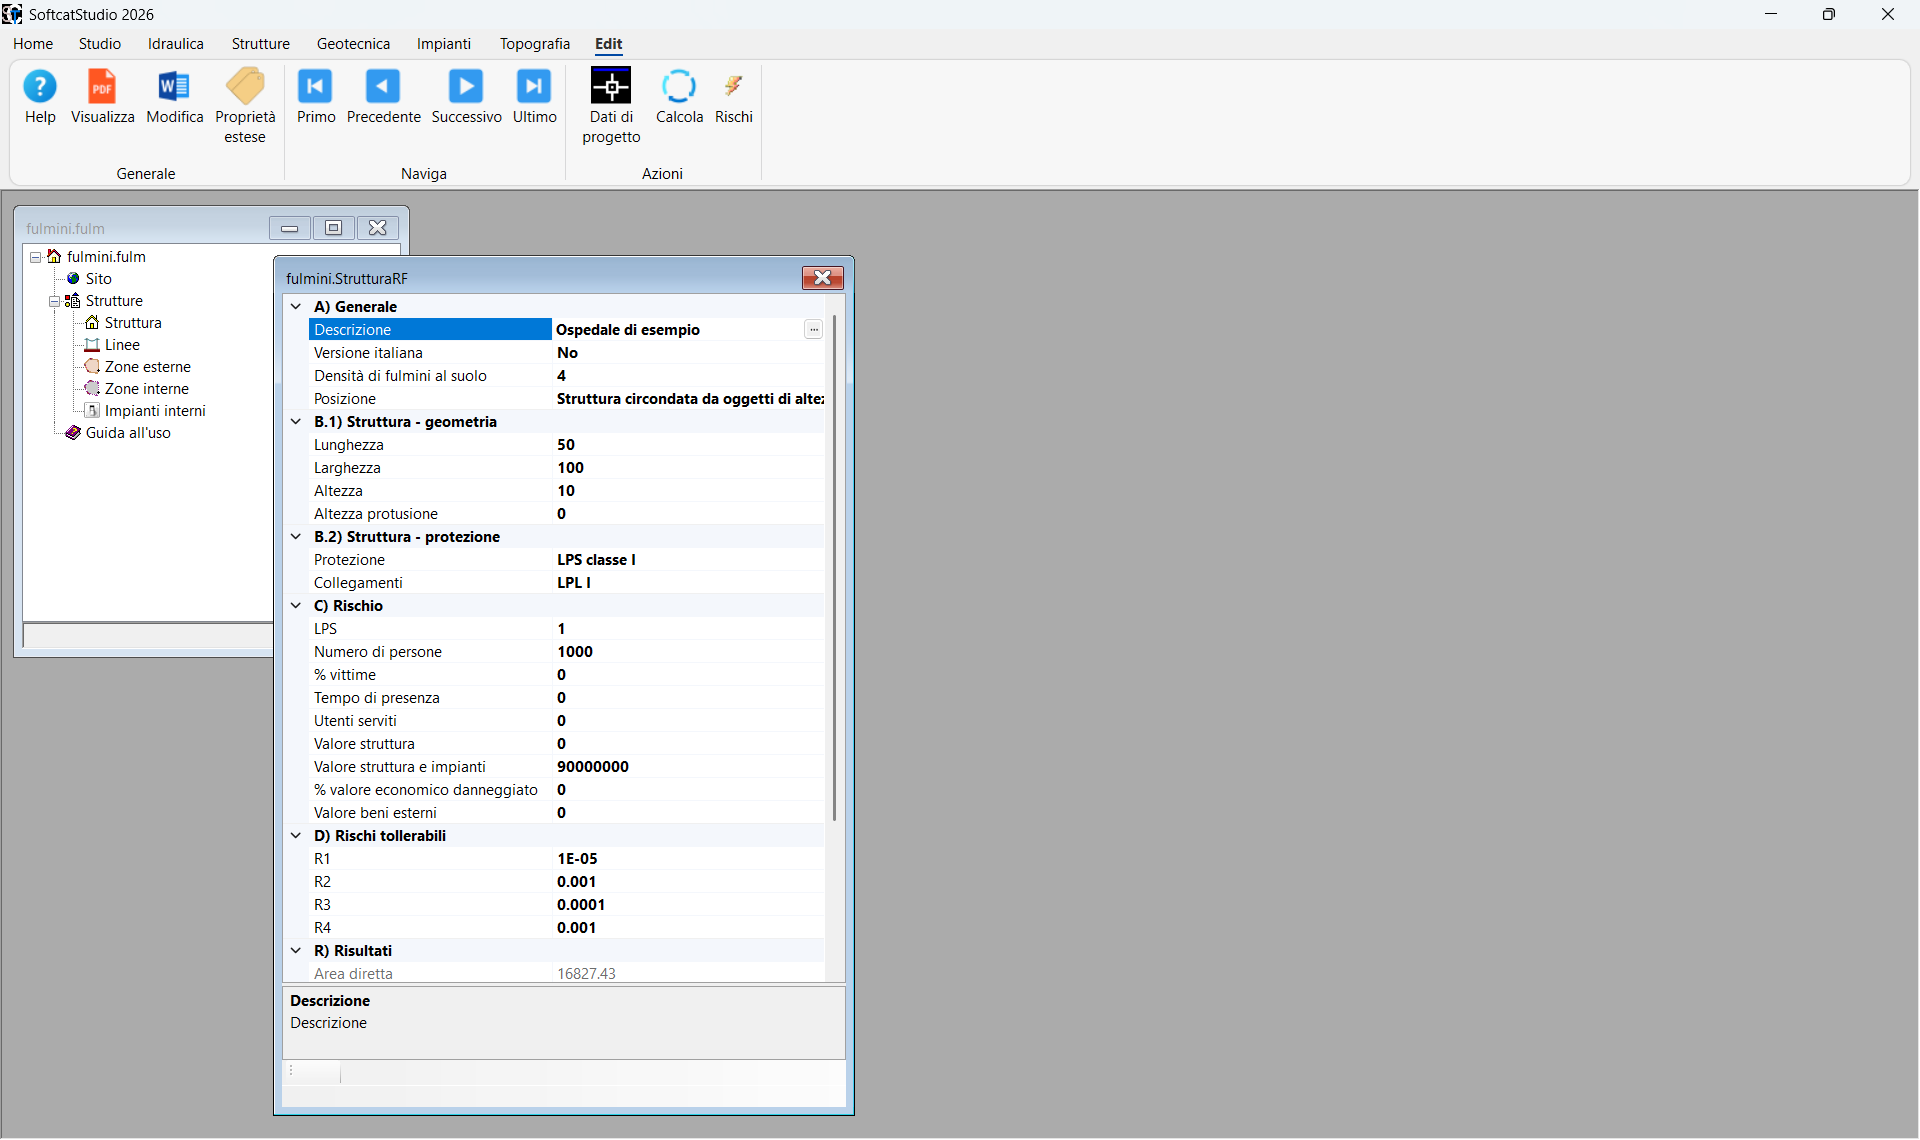
Task: Edit Numero di persone value 1000
Action: 689,652
